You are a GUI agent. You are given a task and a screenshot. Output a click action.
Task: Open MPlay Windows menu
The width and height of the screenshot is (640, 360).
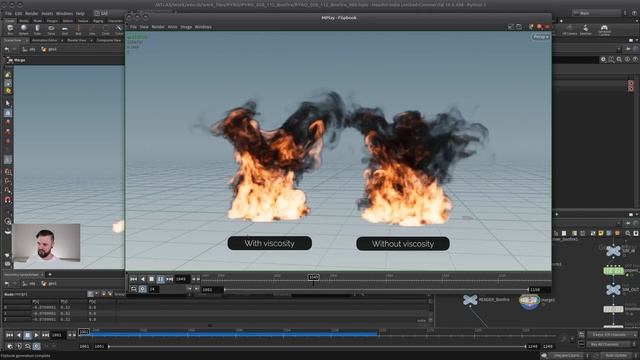[203, 27]
